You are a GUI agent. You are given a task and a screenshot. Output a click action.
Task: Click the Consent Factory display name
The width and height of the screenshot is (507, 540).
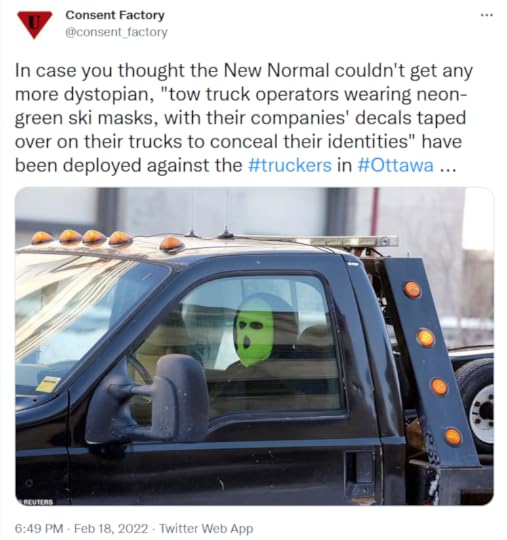click(115, 15)
